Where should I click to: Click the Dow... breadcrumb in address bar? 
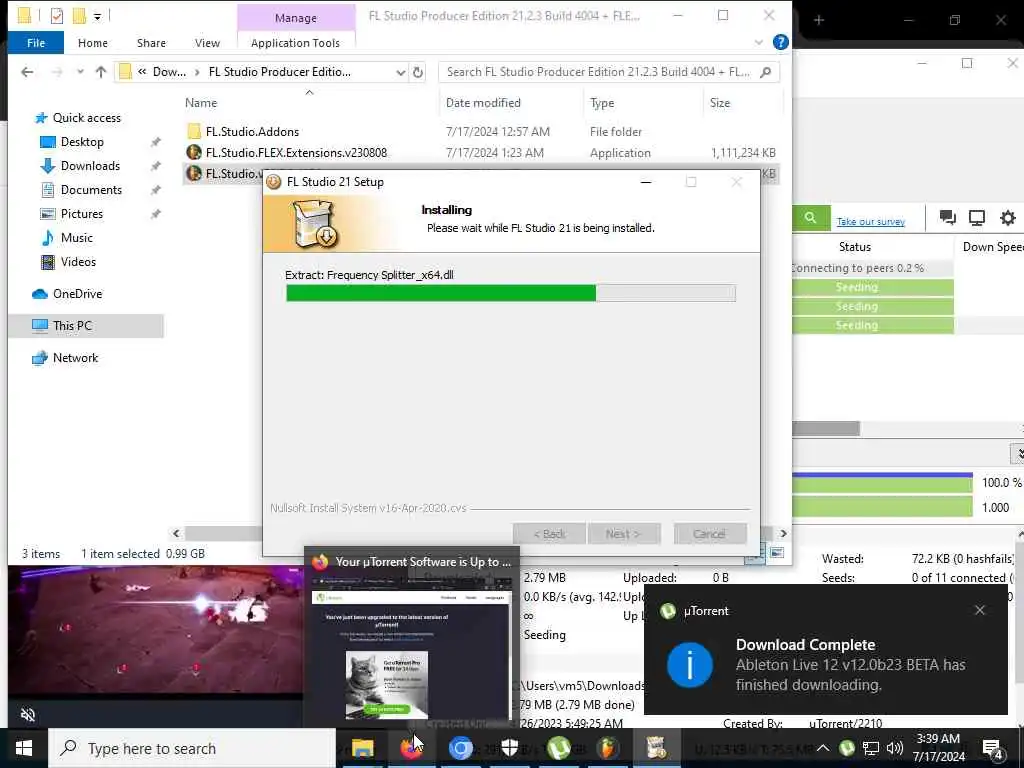tap(169, 72)
